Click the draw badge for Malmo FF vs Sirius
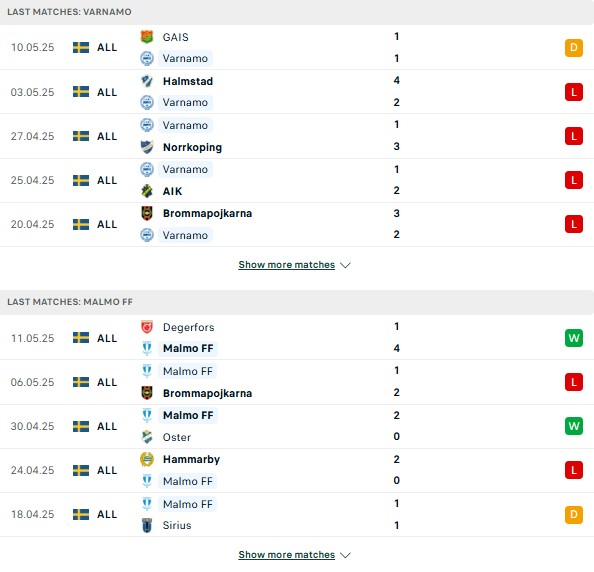 pyautogui.click(x=574, y=514)
